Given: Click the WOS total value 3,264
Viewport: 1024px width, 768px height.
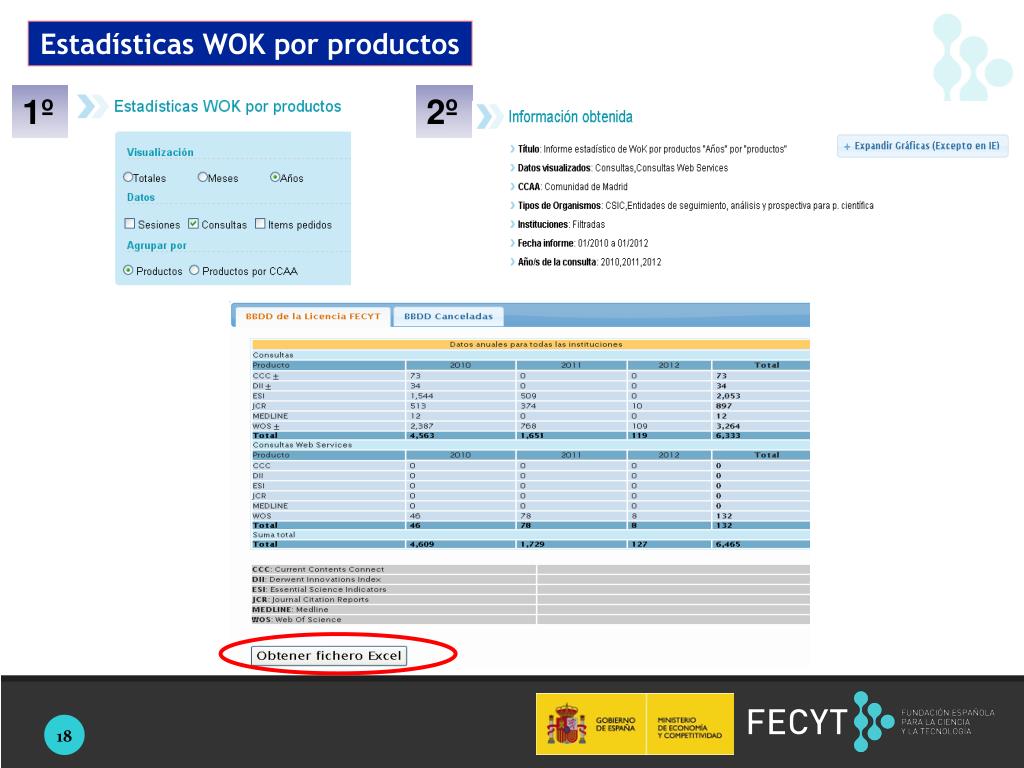Looking at the screenshot, I should (x=728, y=426).
